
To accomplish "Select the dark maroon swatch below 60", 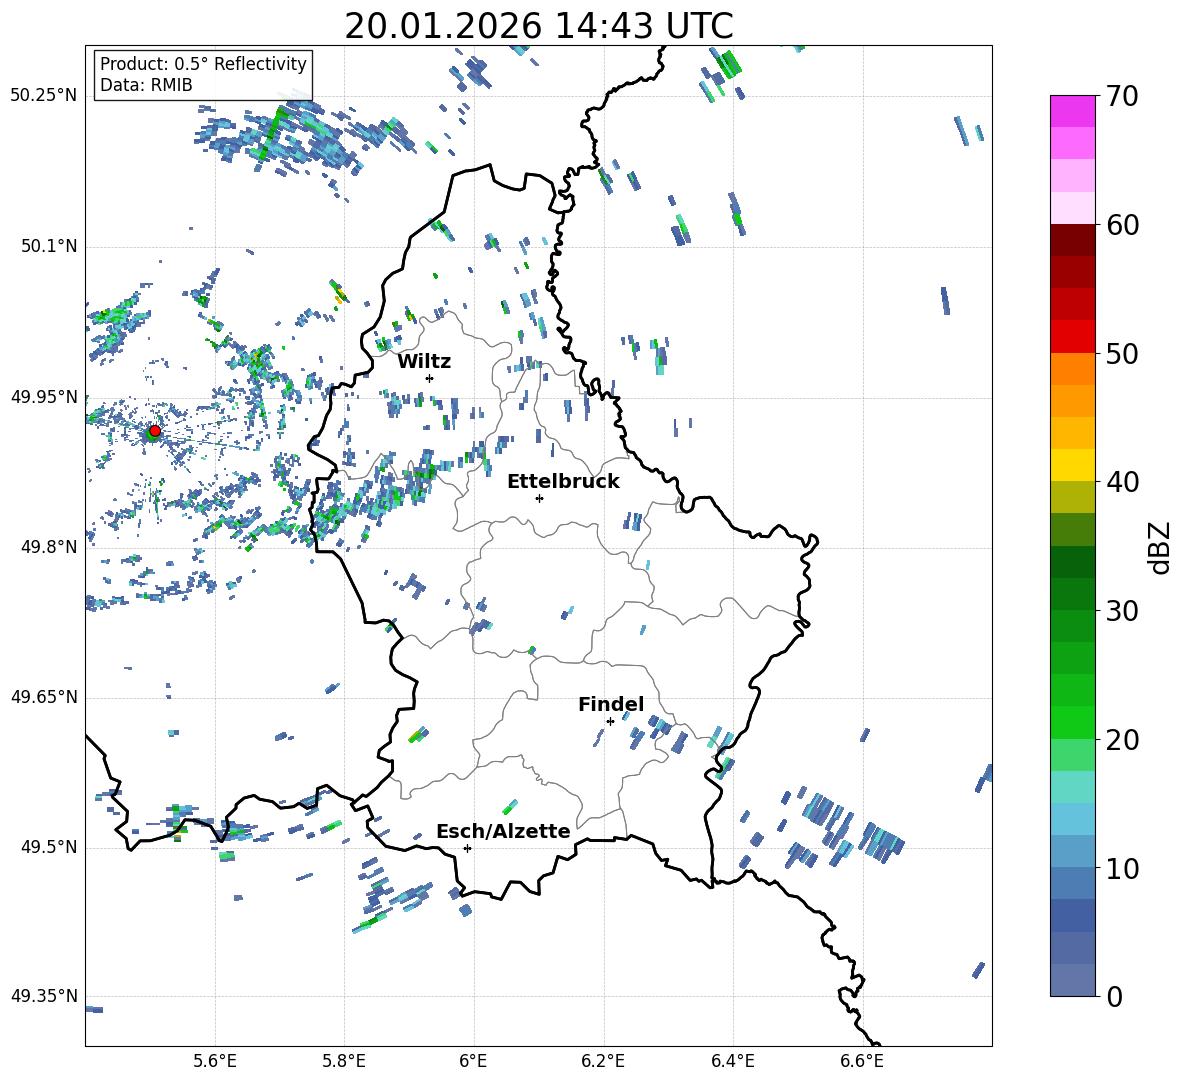I will coord(1073,240).
